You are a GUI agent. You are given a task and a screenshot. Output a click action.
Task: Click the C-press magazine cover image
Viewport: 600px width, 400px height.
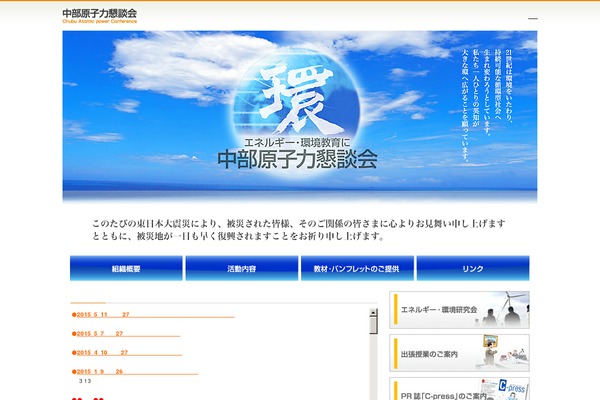pyautogui.click(x=505, y=389)
